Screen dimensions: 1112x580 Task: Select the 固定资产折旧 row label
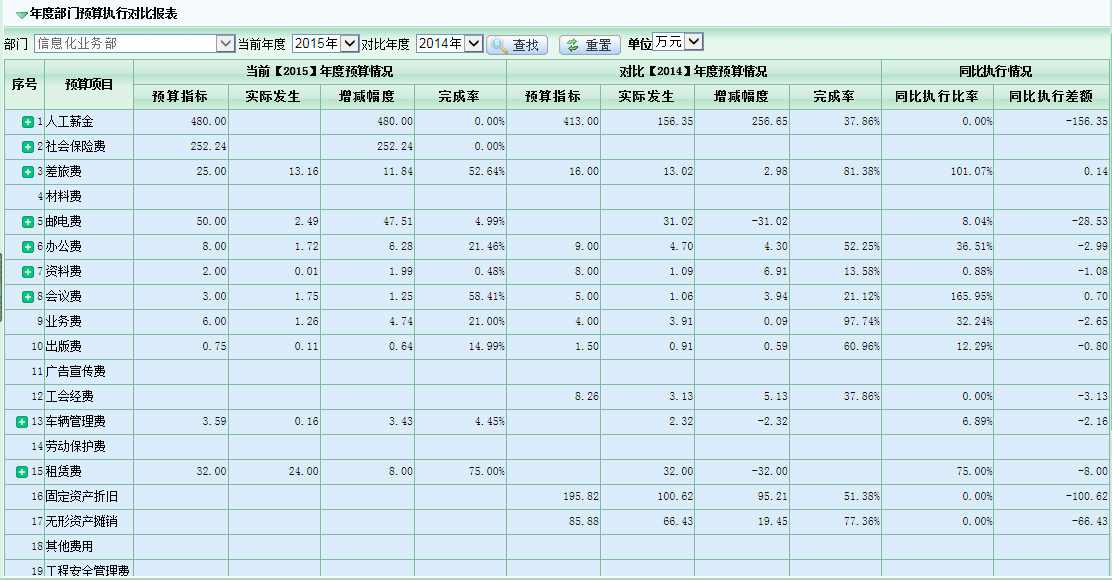click(x=82, y=497)
